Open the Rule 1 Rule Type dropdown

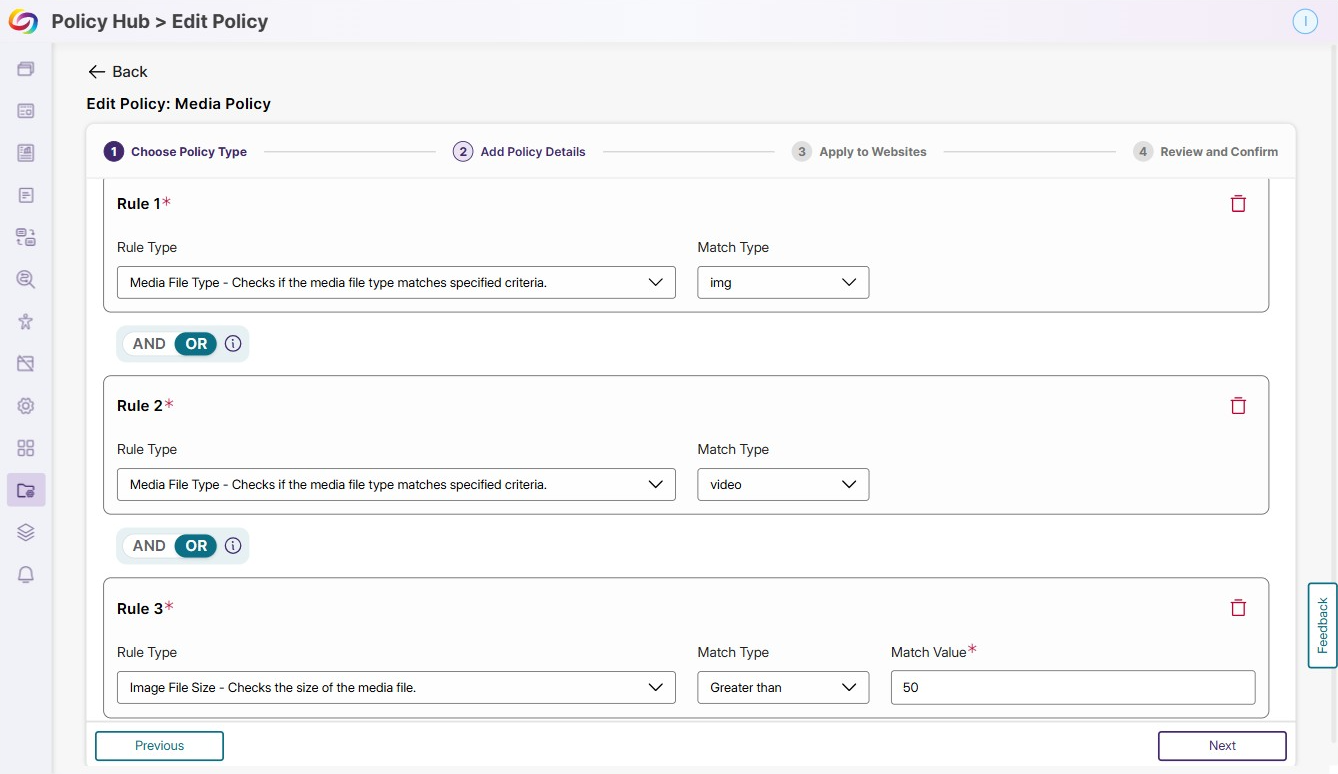click(396, 282)
